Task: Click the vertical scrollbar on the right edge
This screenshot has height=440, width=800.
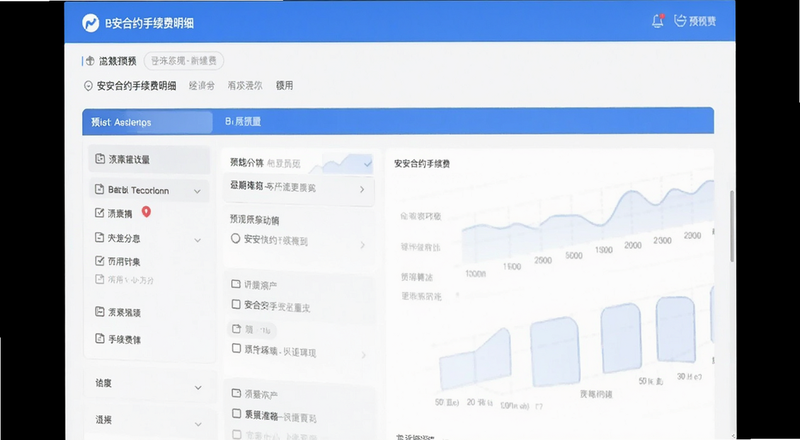Action: [x=732, y=226]
